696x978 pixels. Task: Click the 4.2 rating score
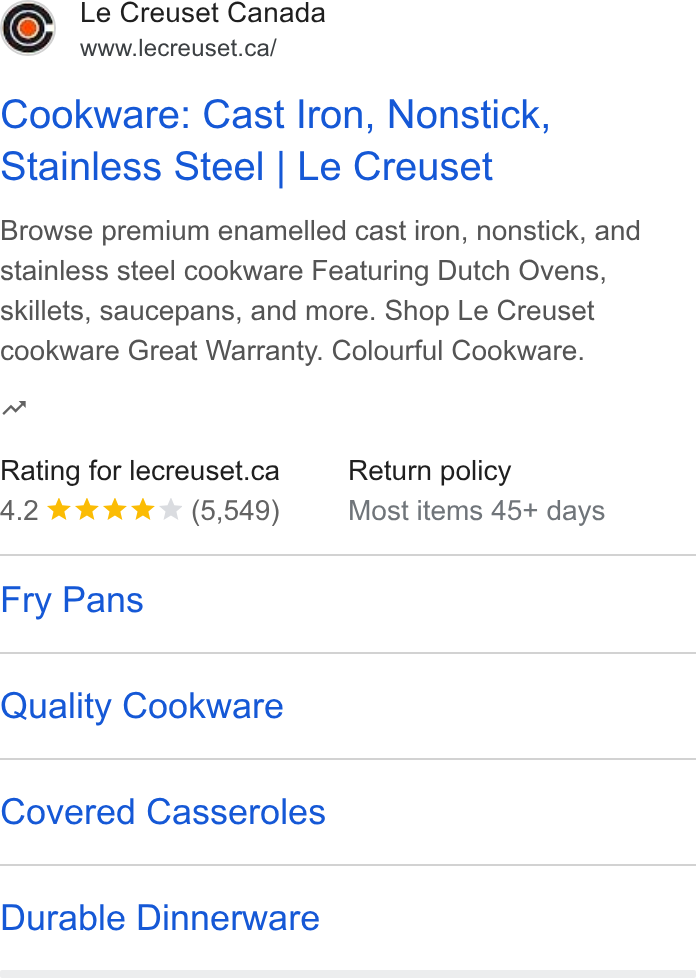point(19,510)
